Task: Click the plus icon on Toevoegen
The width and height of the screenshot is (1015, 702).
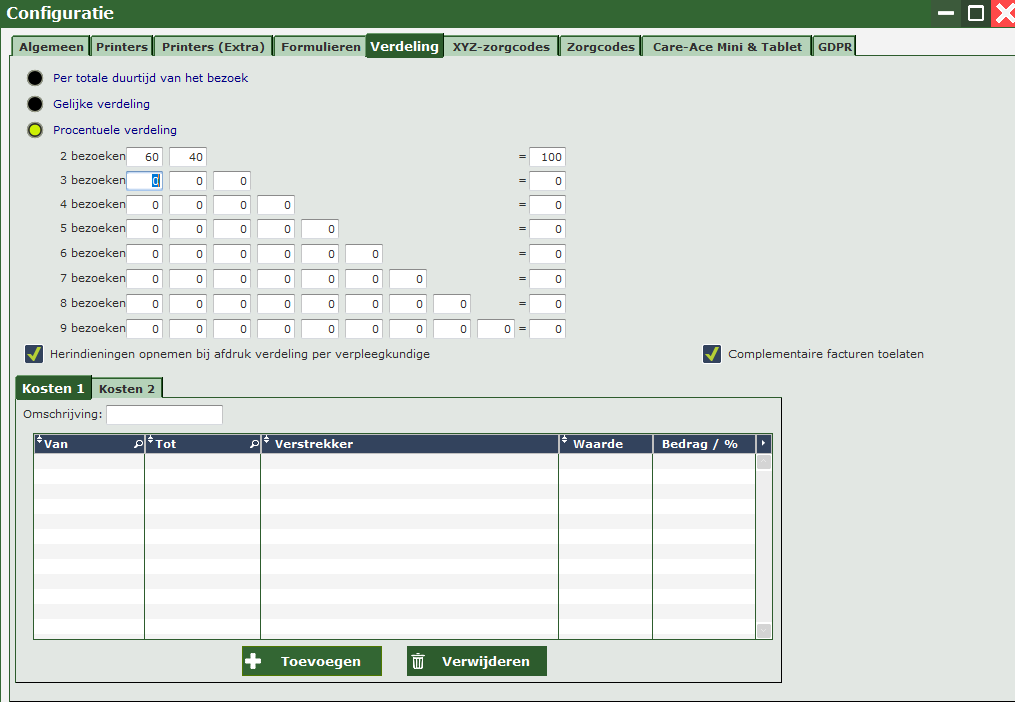Action: tap(253, 661)
